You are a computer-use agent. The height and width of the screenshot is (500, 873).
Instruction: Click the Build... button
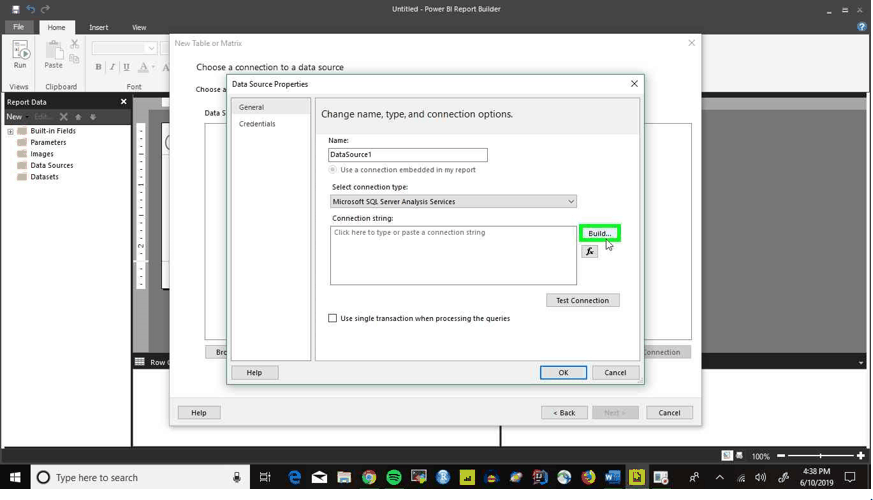600,233
